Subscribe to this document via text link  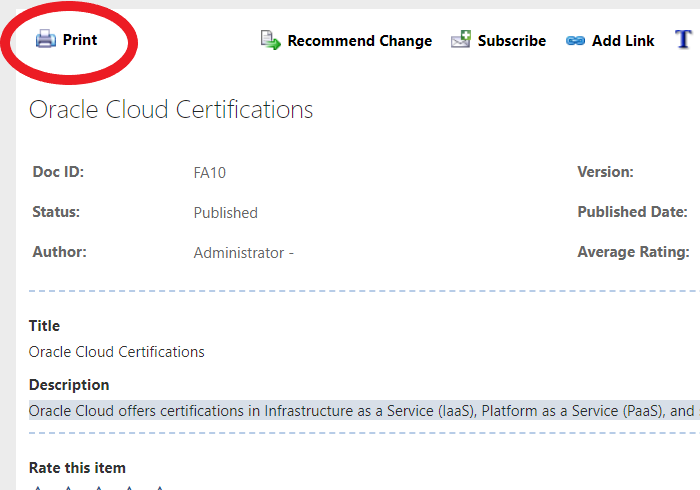pyautogui.click(x=511, y=41)
